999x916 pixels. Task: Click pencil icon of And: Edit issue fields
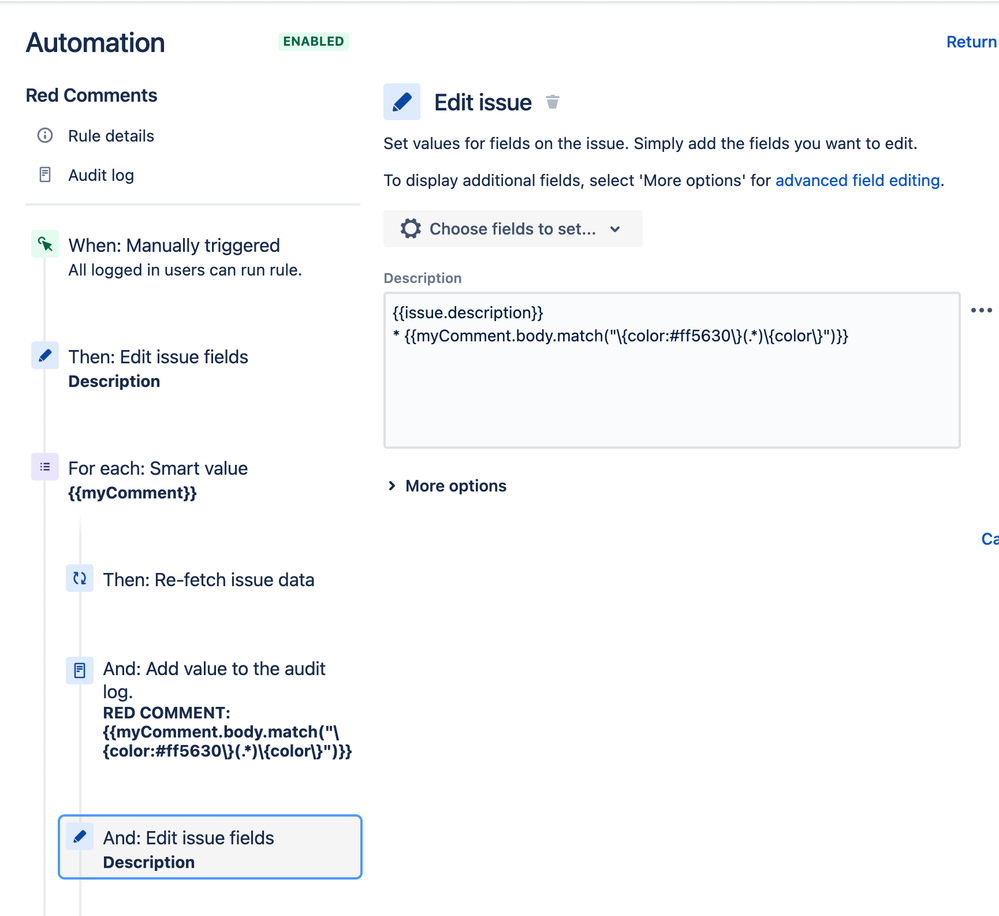(x=80, y=836)
